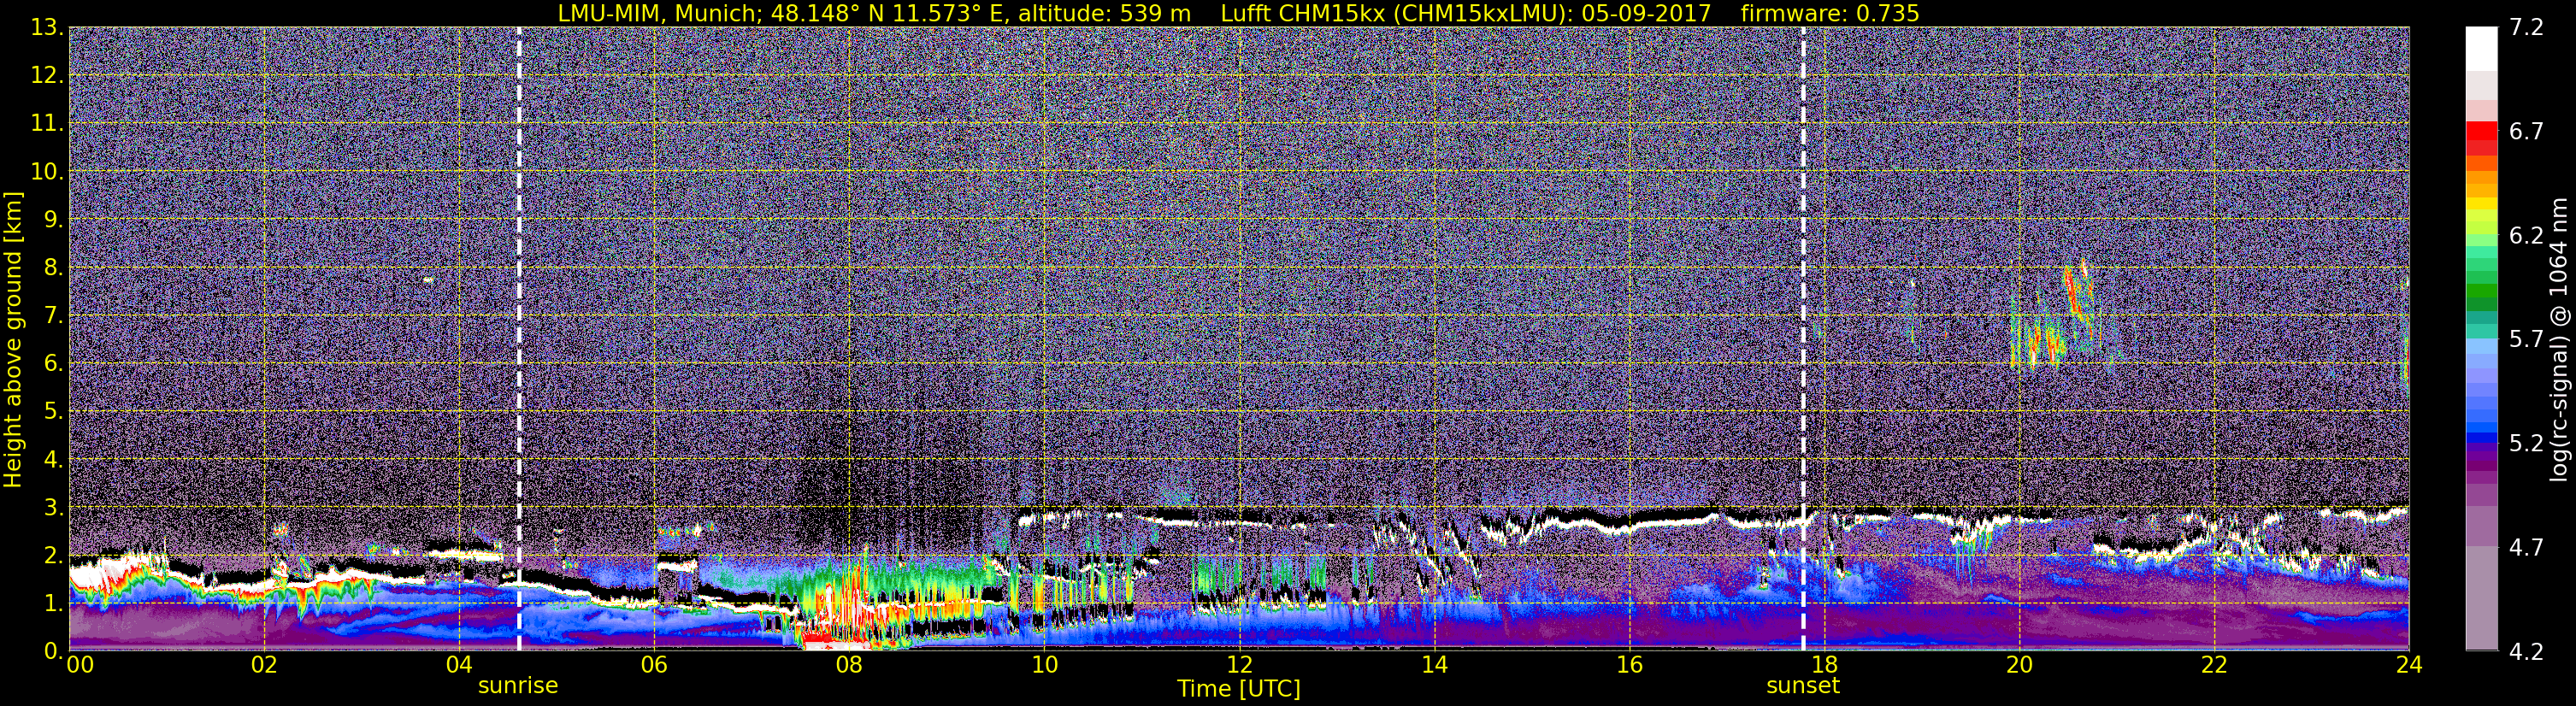Click the height axis tick label 8
Image resolution: width=2576 pixels, height=706 pixels.
click(x=54, y=268)
